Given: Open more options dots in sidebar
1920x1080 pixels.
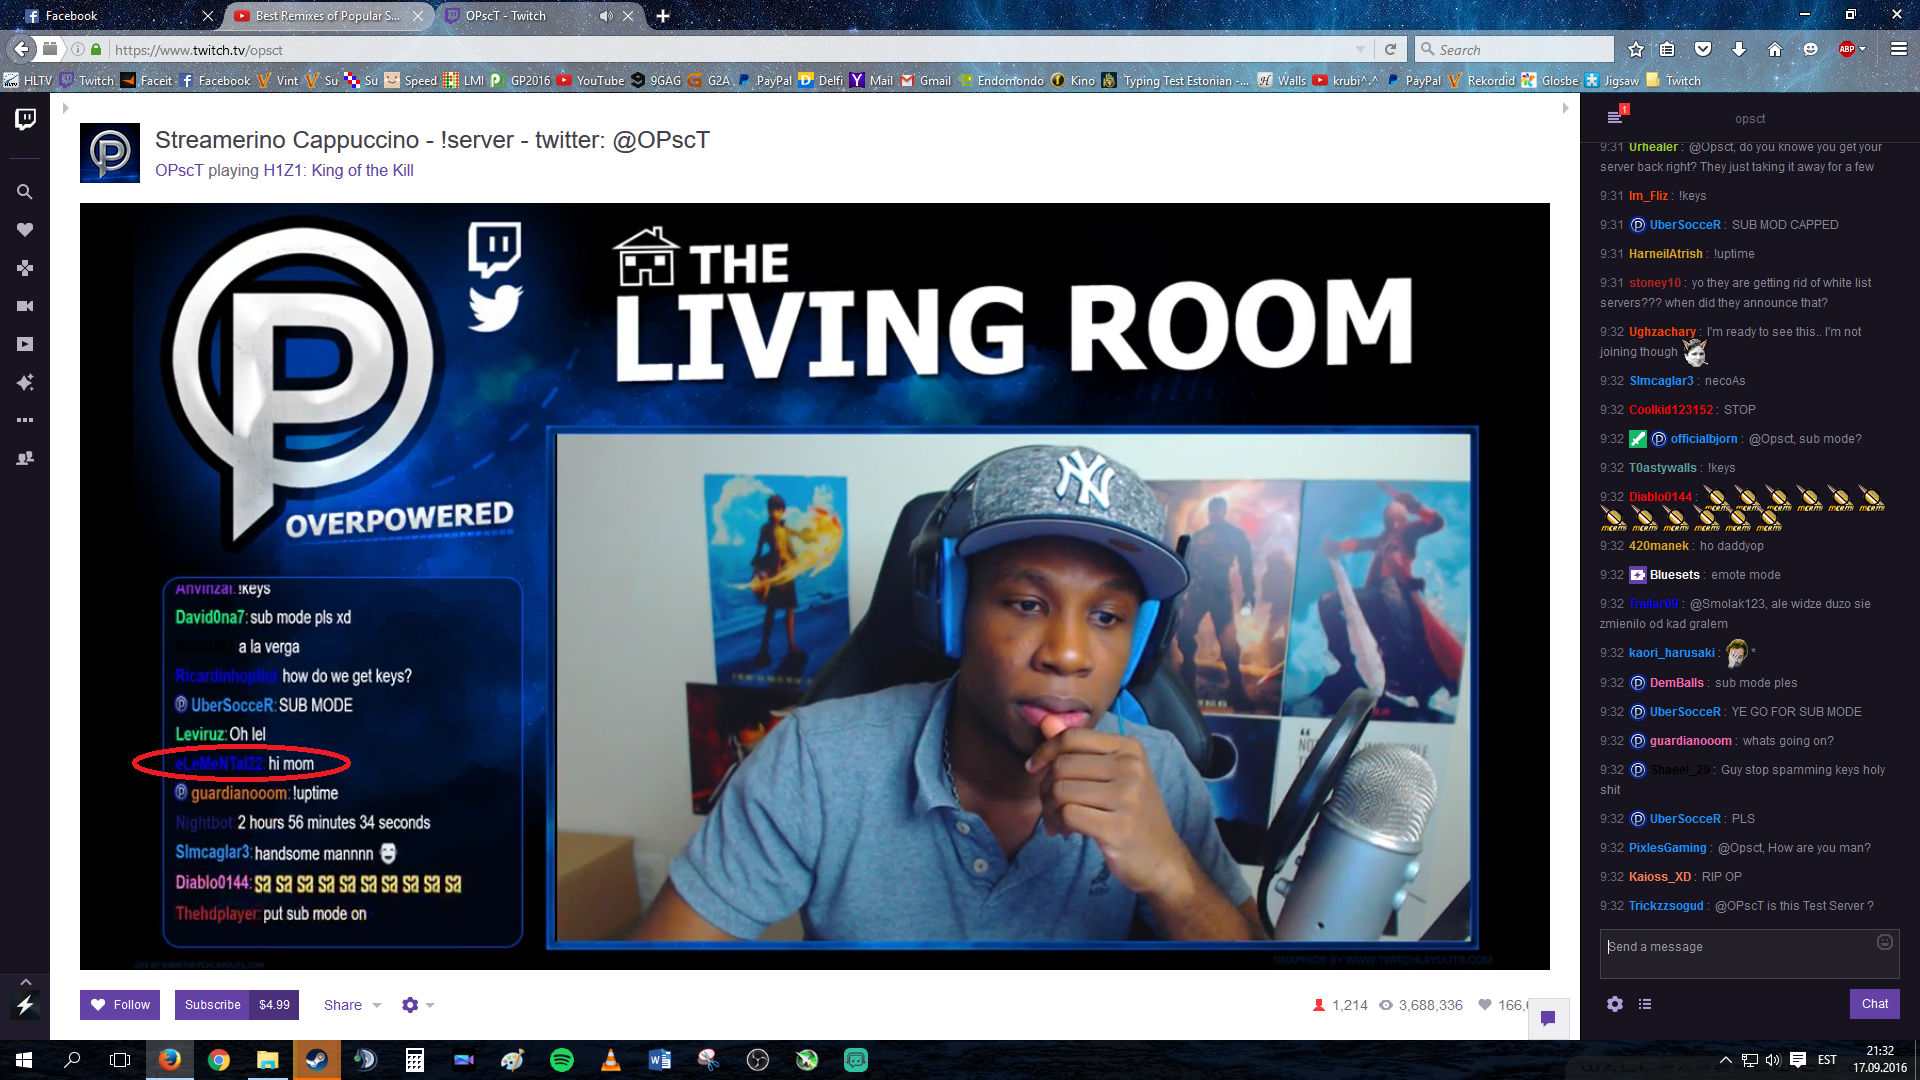Looking at the screenshot, I should [x=25, y=420].
